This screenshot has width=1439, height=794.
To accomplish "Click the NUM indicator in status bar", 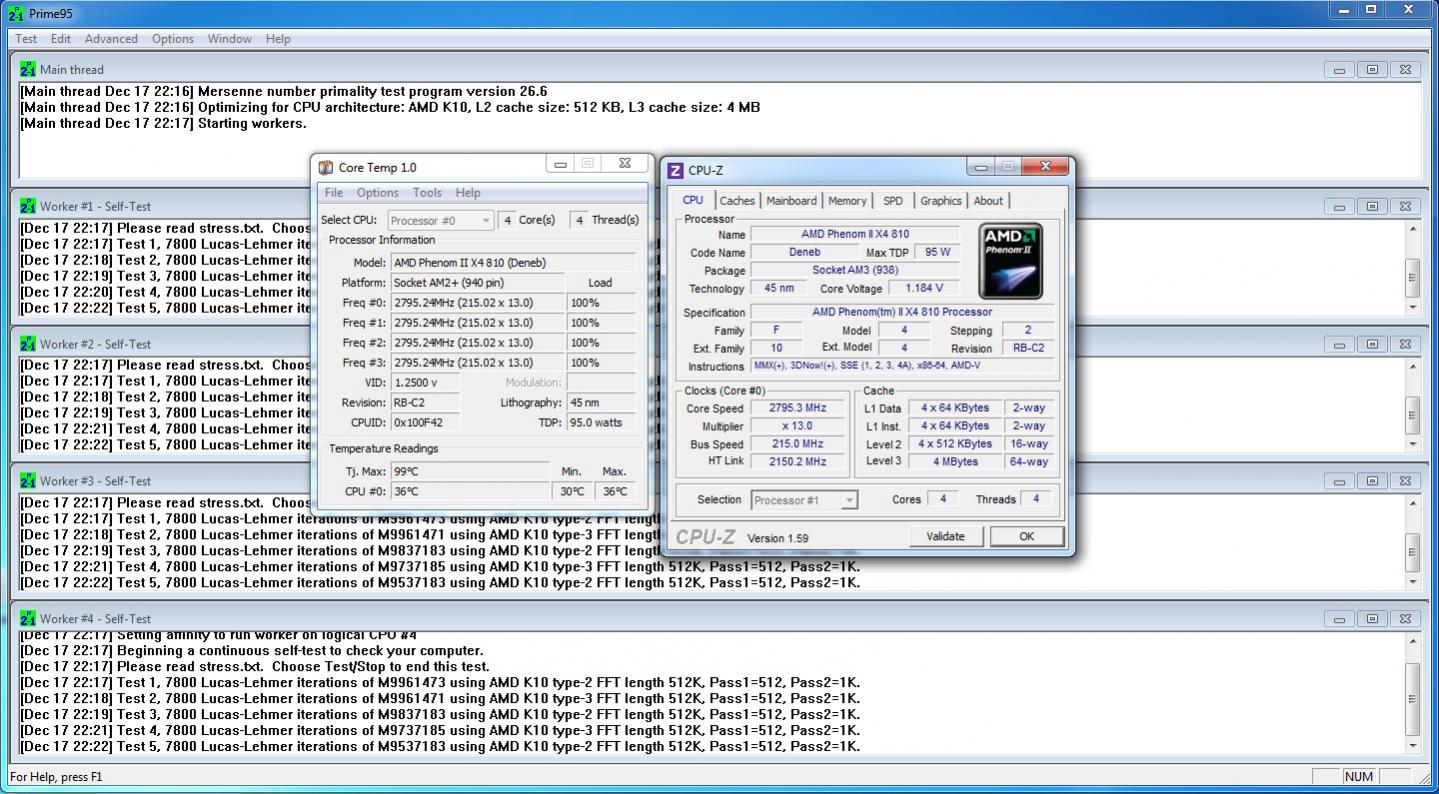I will coord(1359,776).
